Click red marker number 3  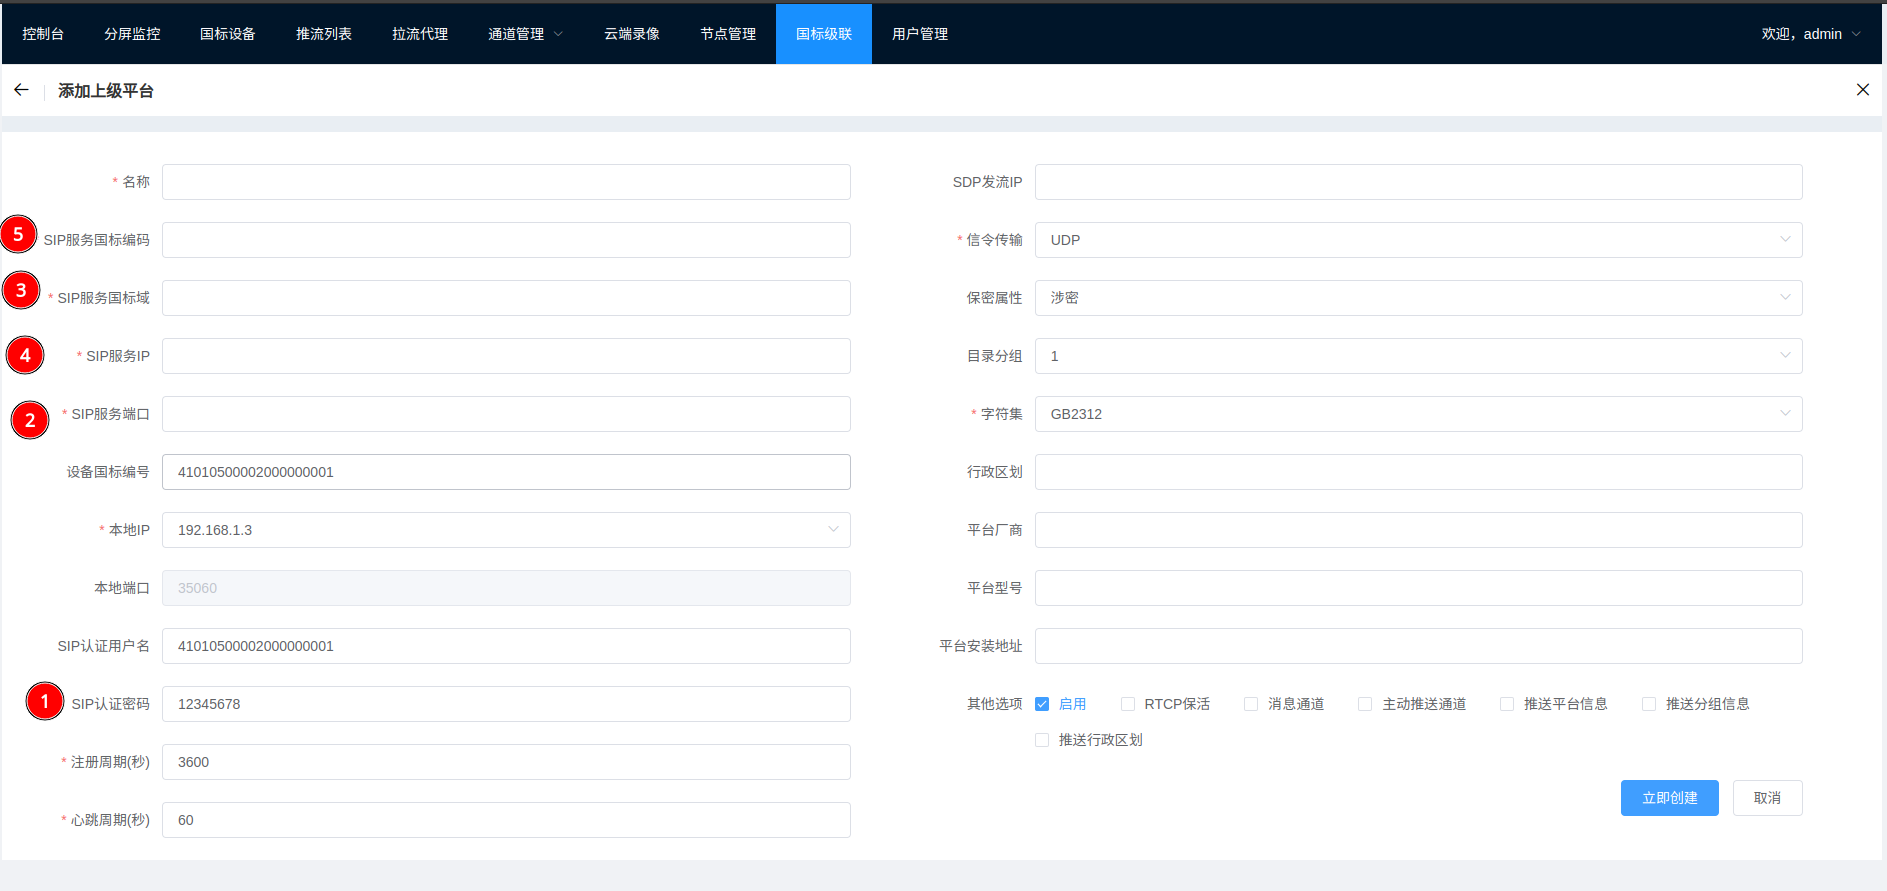click(21, 291)
